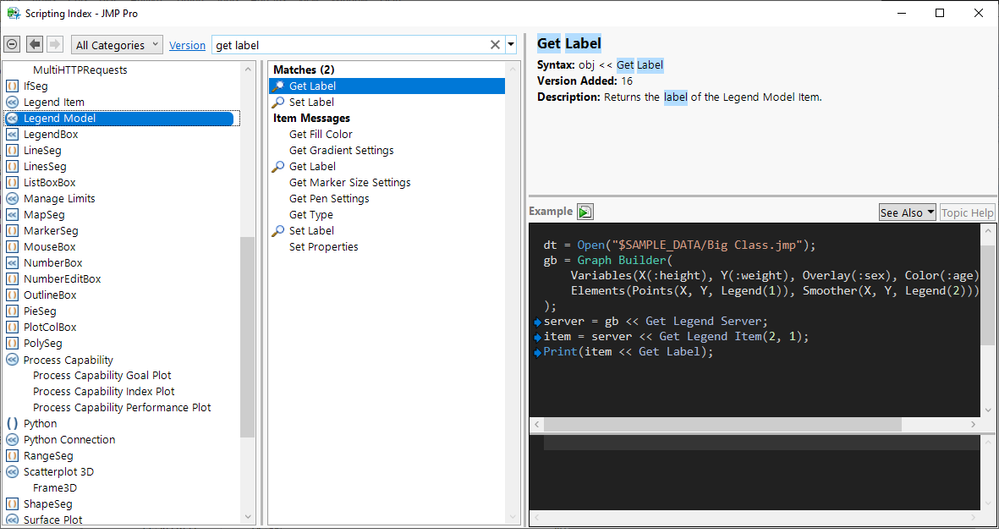The image size is (999, 529).
Task: Select PlotColBox in the object list
Action: pos(50,327)
